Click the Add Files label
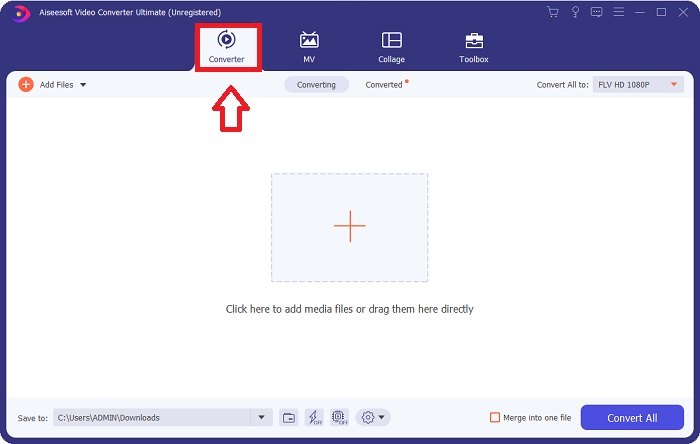This screenshot has width=700, height=444. pos(56,85)
